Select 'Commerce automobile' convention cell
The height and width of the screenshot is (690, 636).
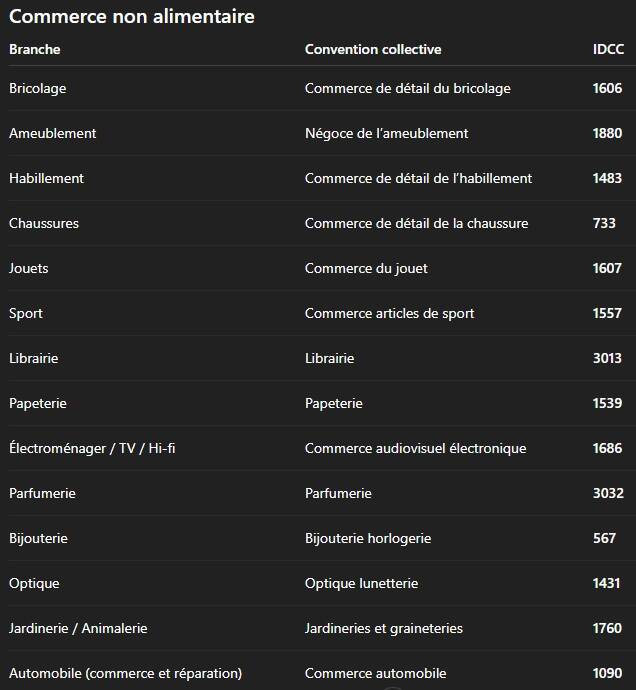coord(375,673)
